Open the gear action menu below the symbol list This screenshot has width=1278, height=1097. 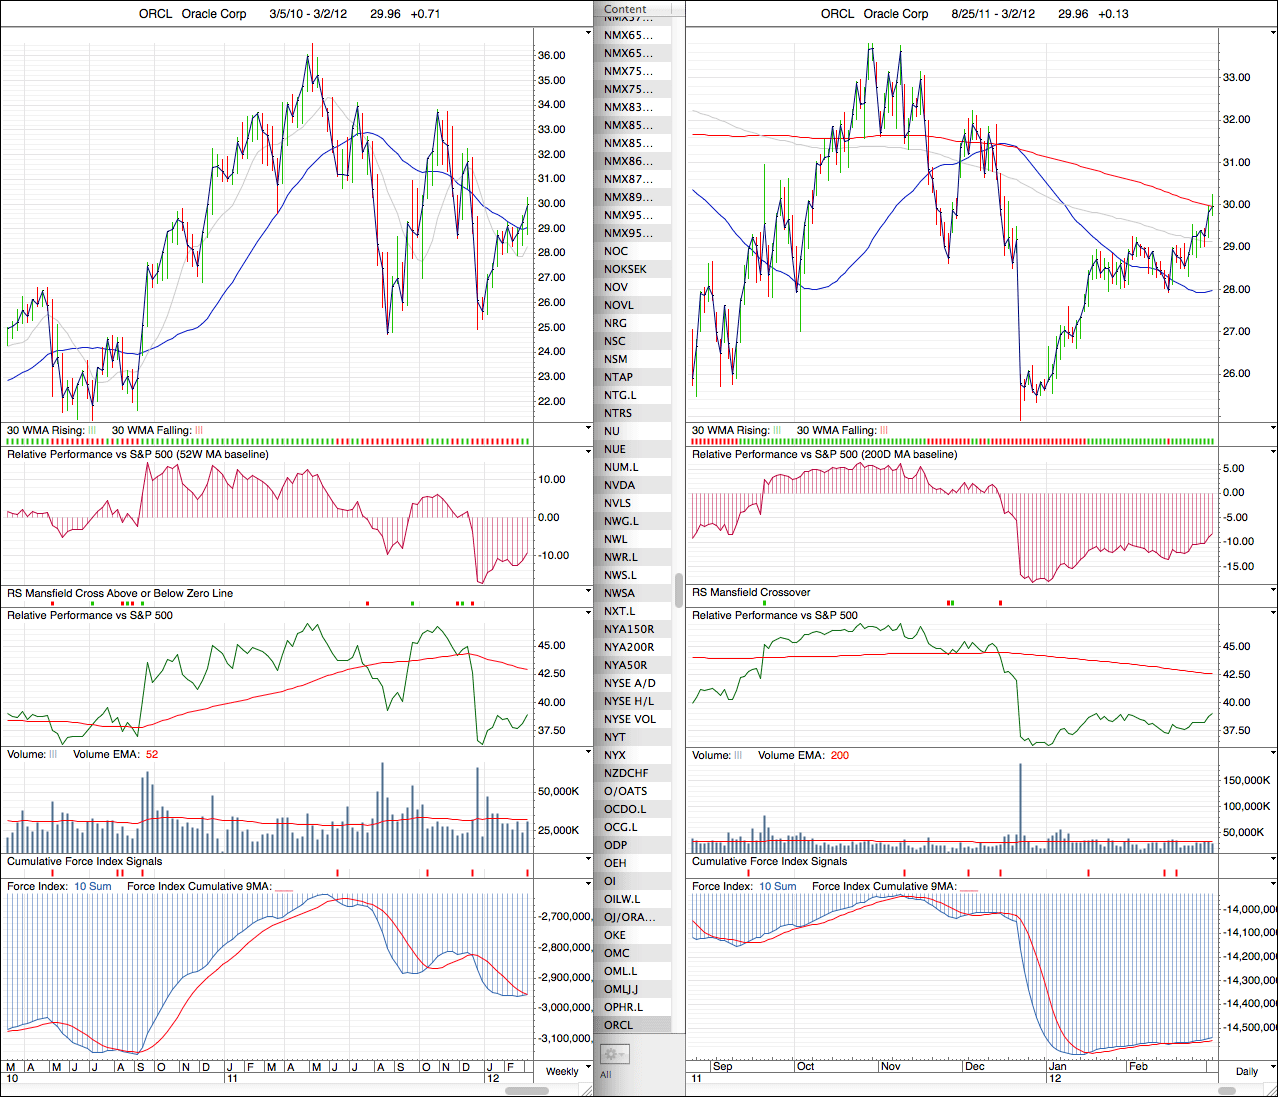click(x=613, y=1055)
